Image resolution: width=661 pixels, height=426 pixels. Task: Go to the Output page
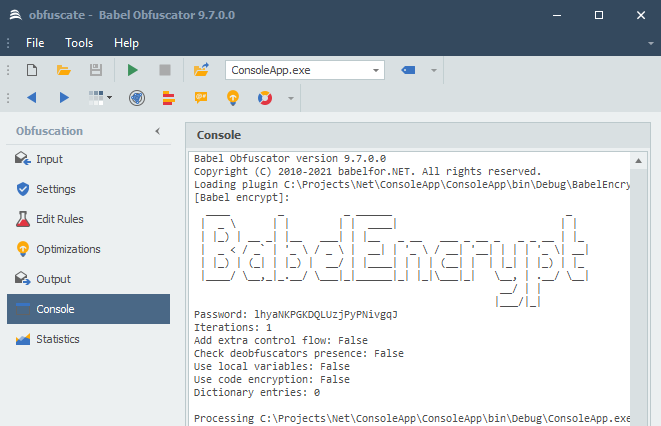point(89,279)
